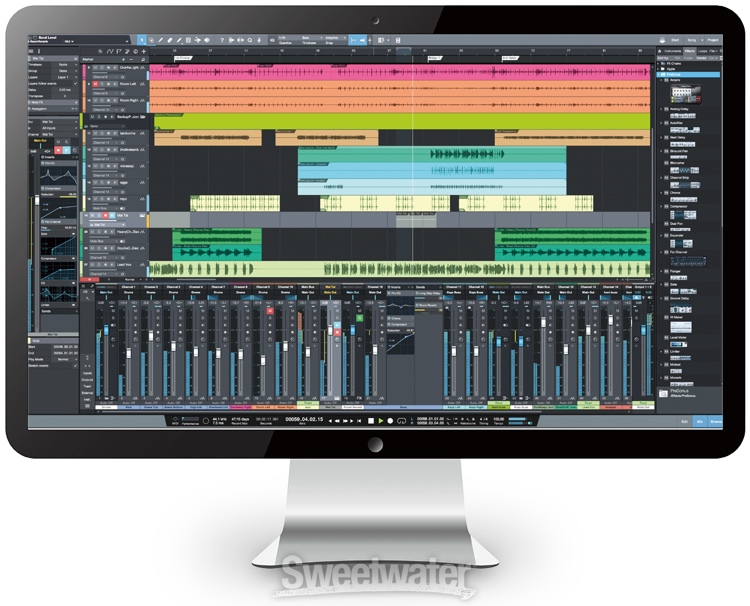Open the Song page button

click(x=693, y=39)
